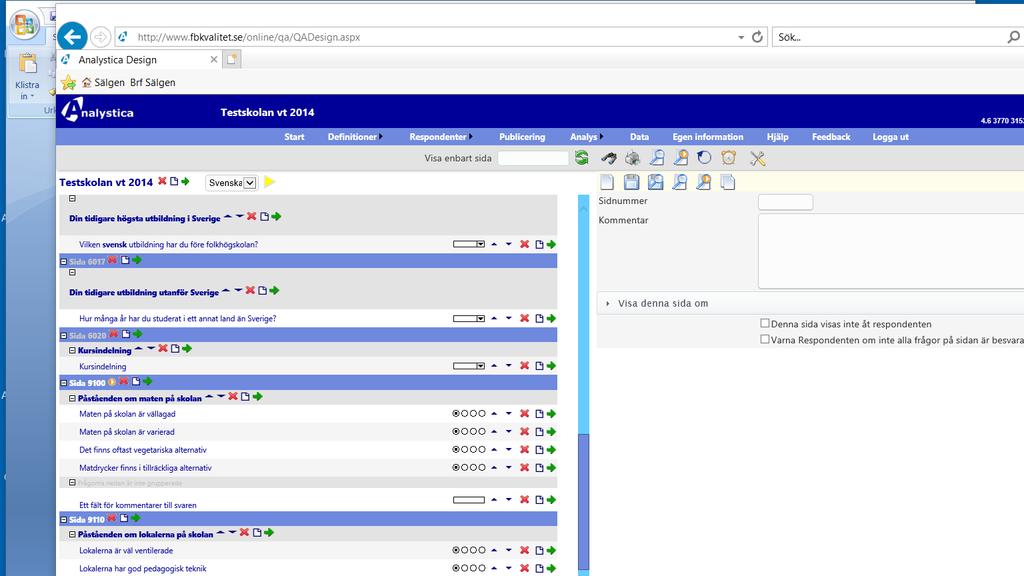Open the Definitioner menu
Screen dimensions: 1024x576
pos(355,136)
